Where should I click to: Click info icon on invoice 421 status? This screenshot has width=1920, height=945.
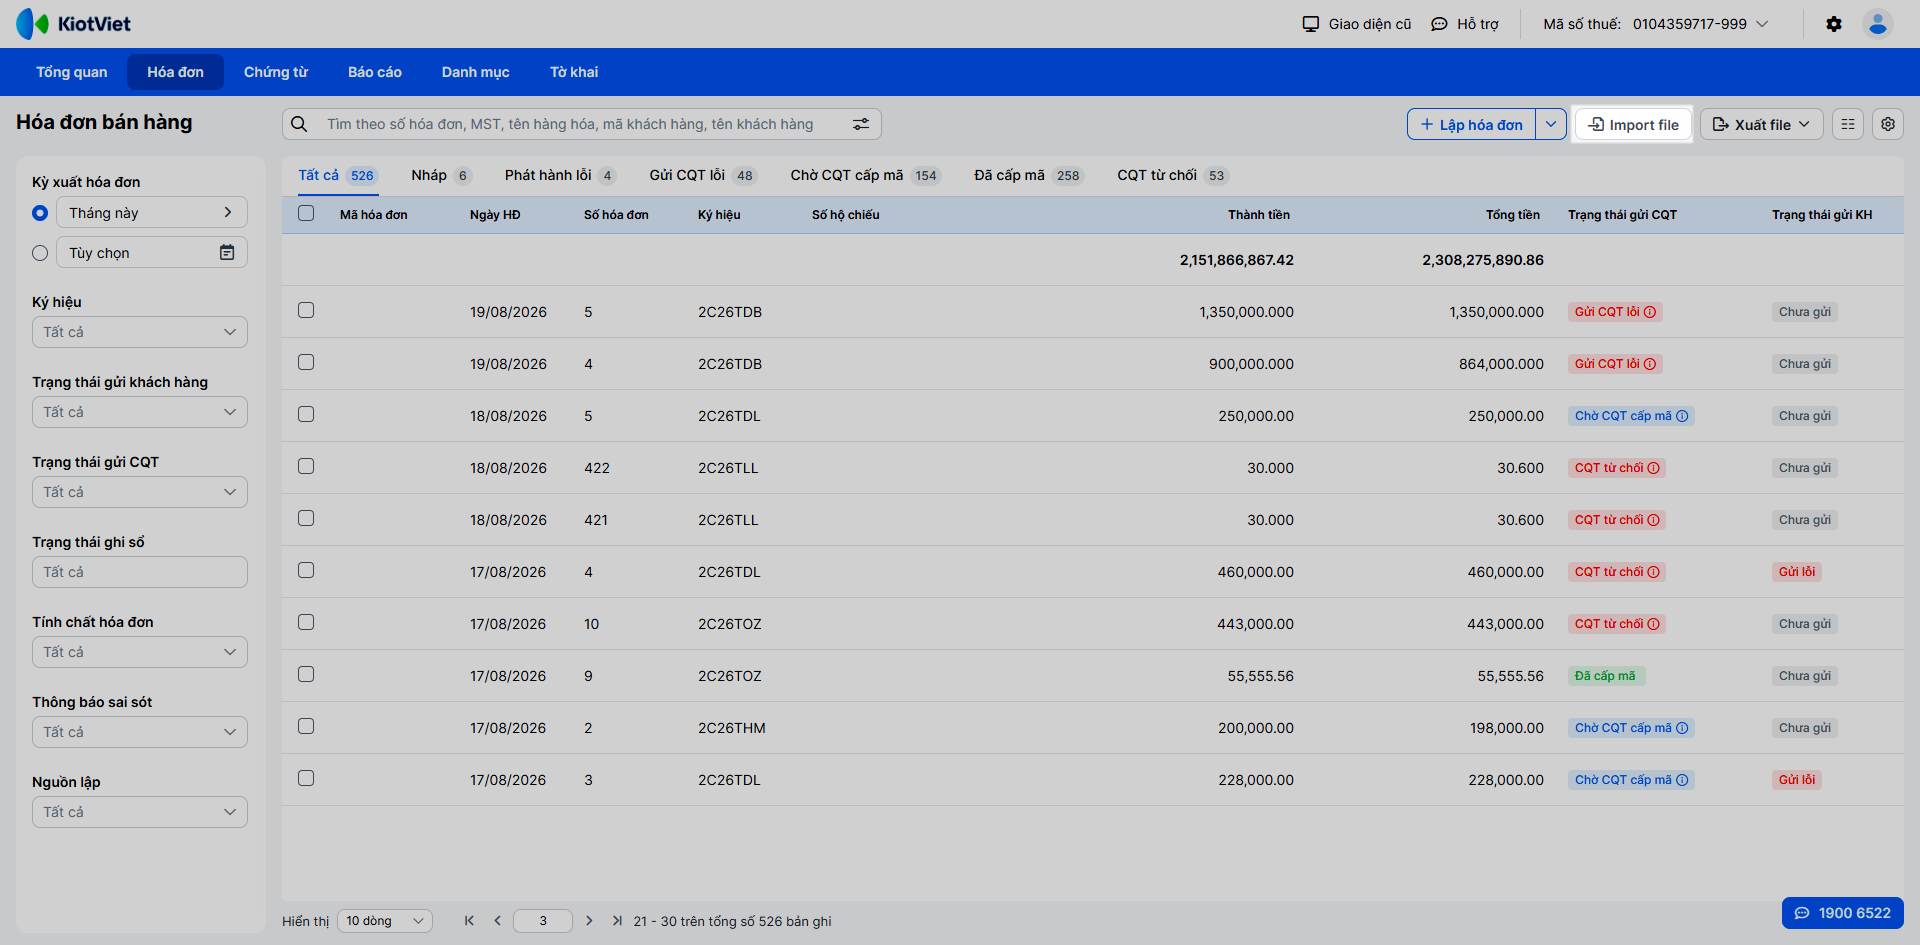(x=1654, y=520)
